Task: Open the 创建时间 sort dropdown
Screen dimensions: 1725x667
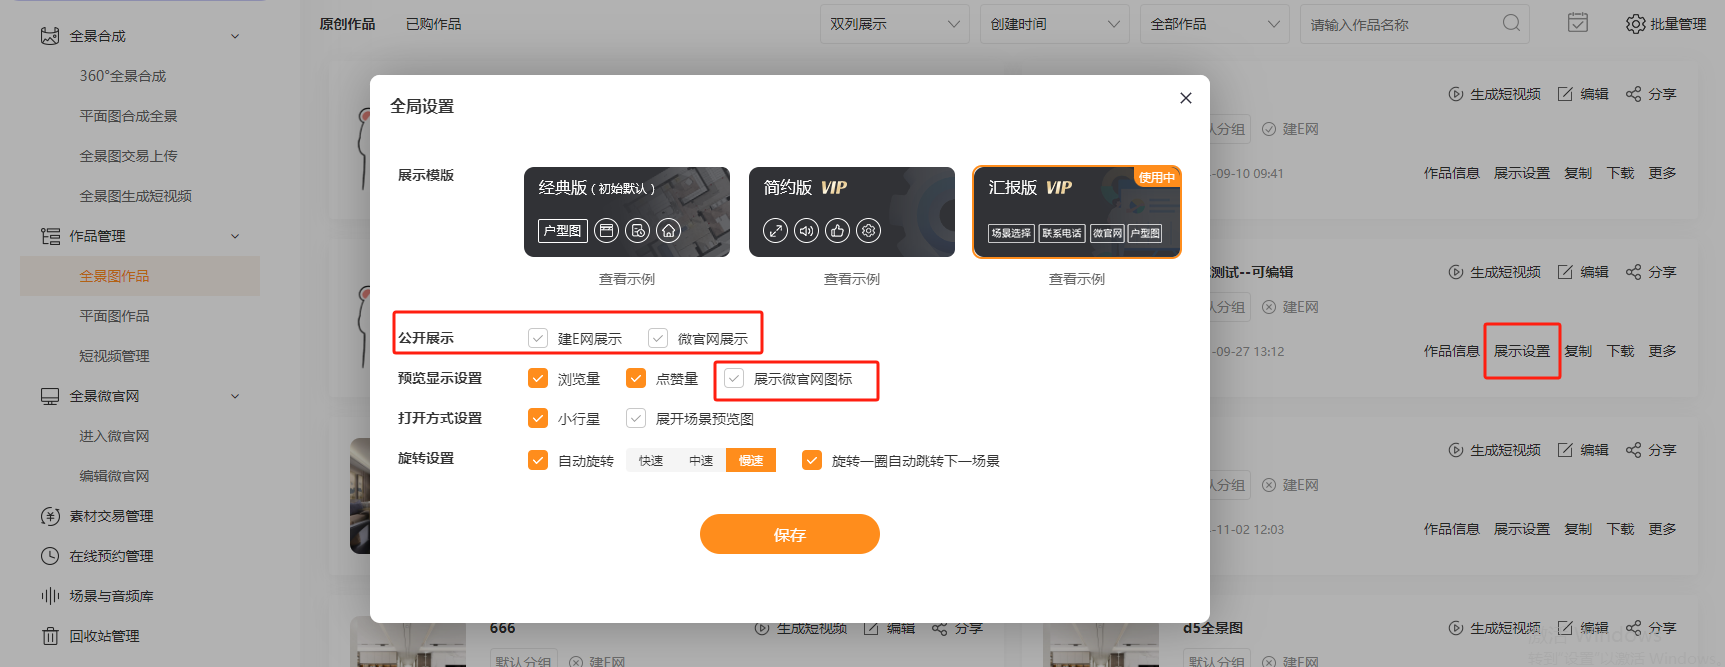Action: coord(1053,24)
